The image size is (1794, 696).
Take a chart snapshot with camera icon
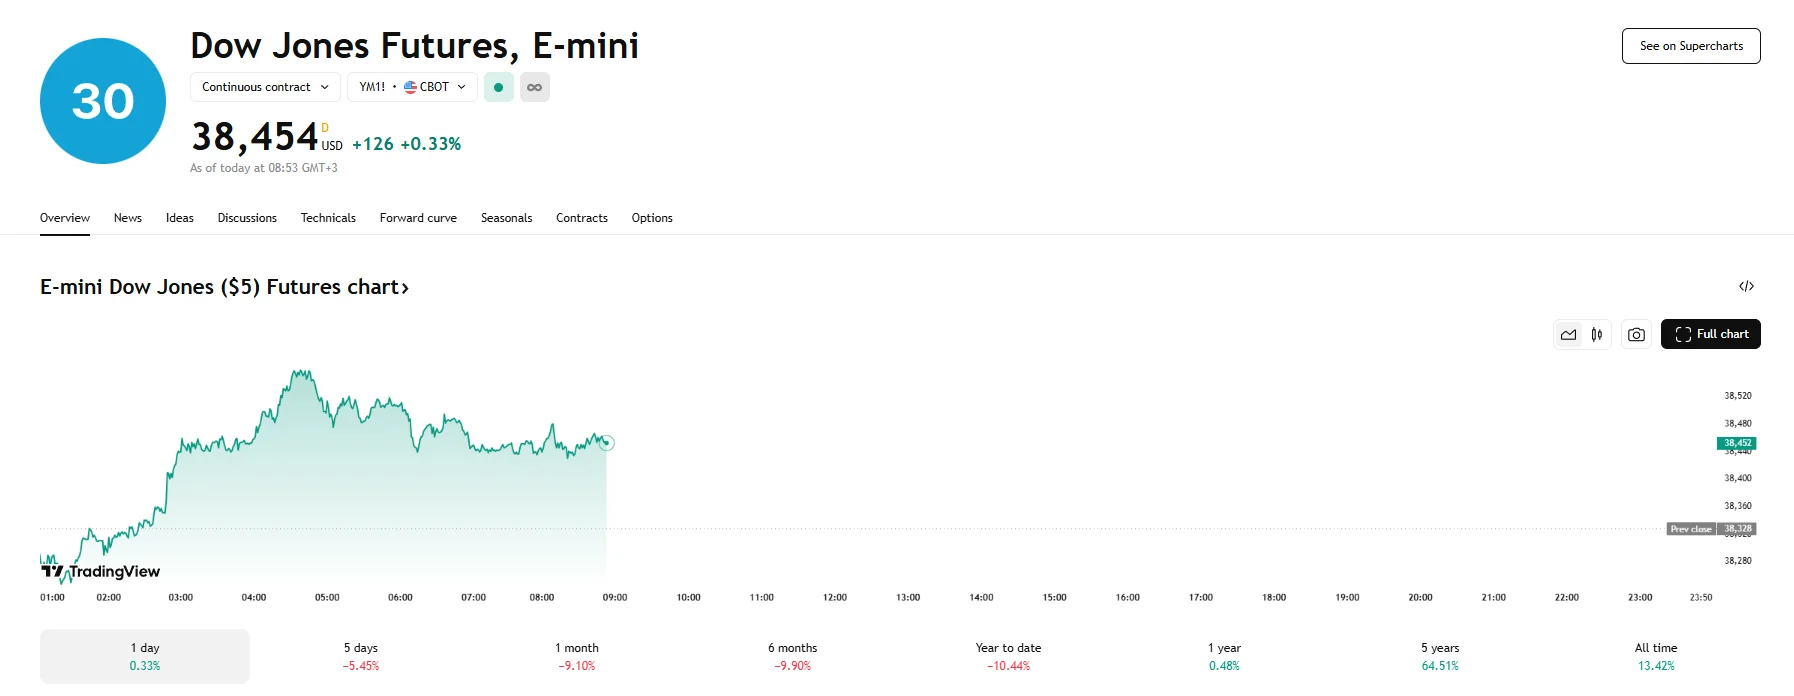click(1636, 335)
